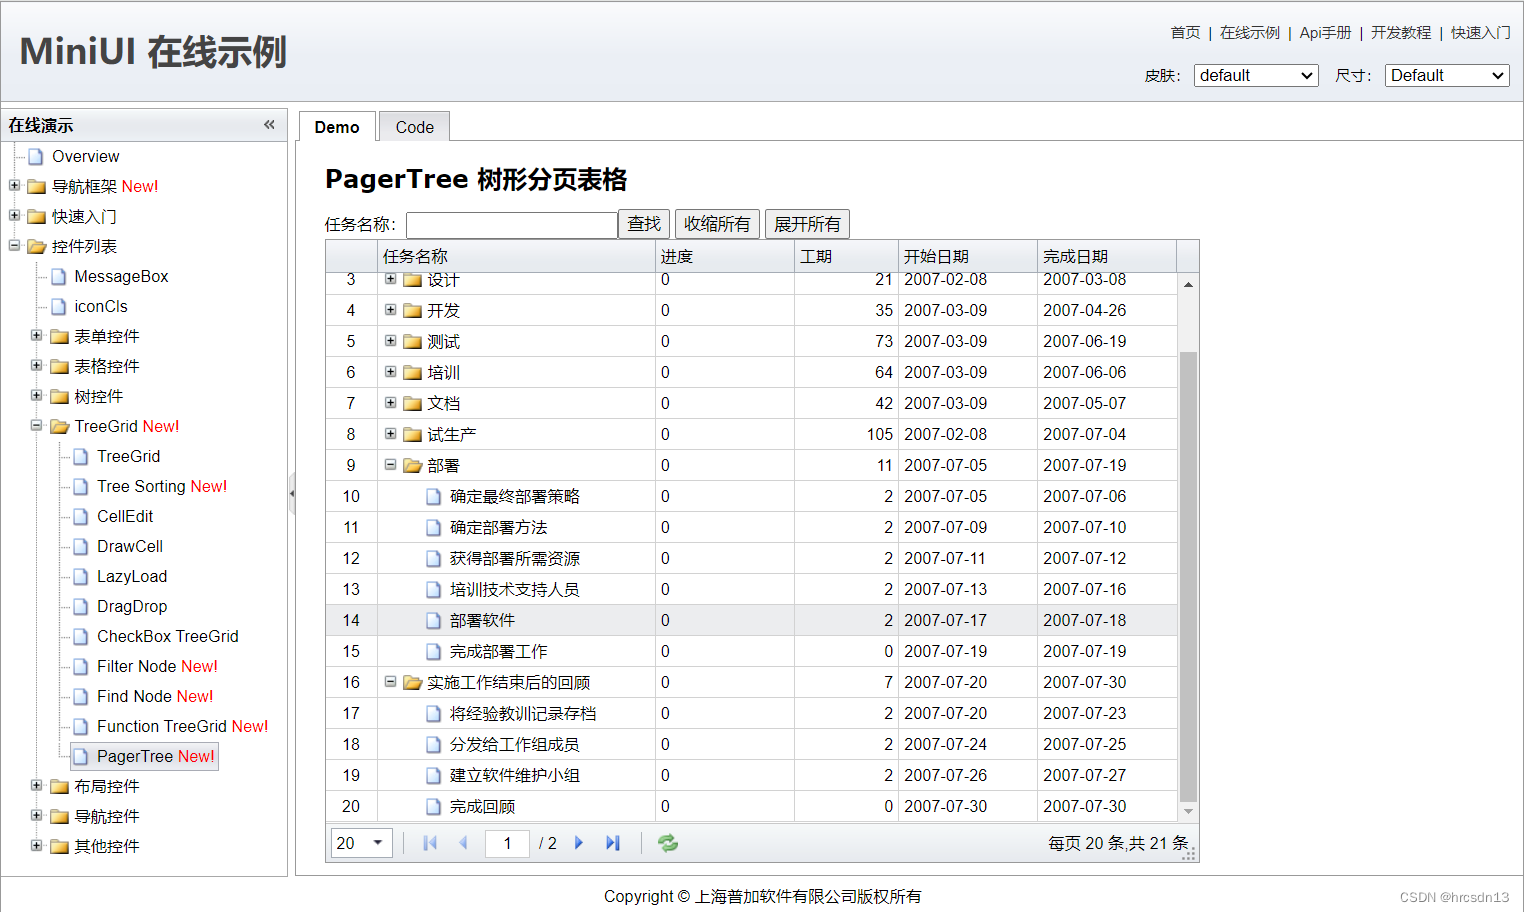
Task: Expand the 导航框架 tree node
Action: (15, 186)
